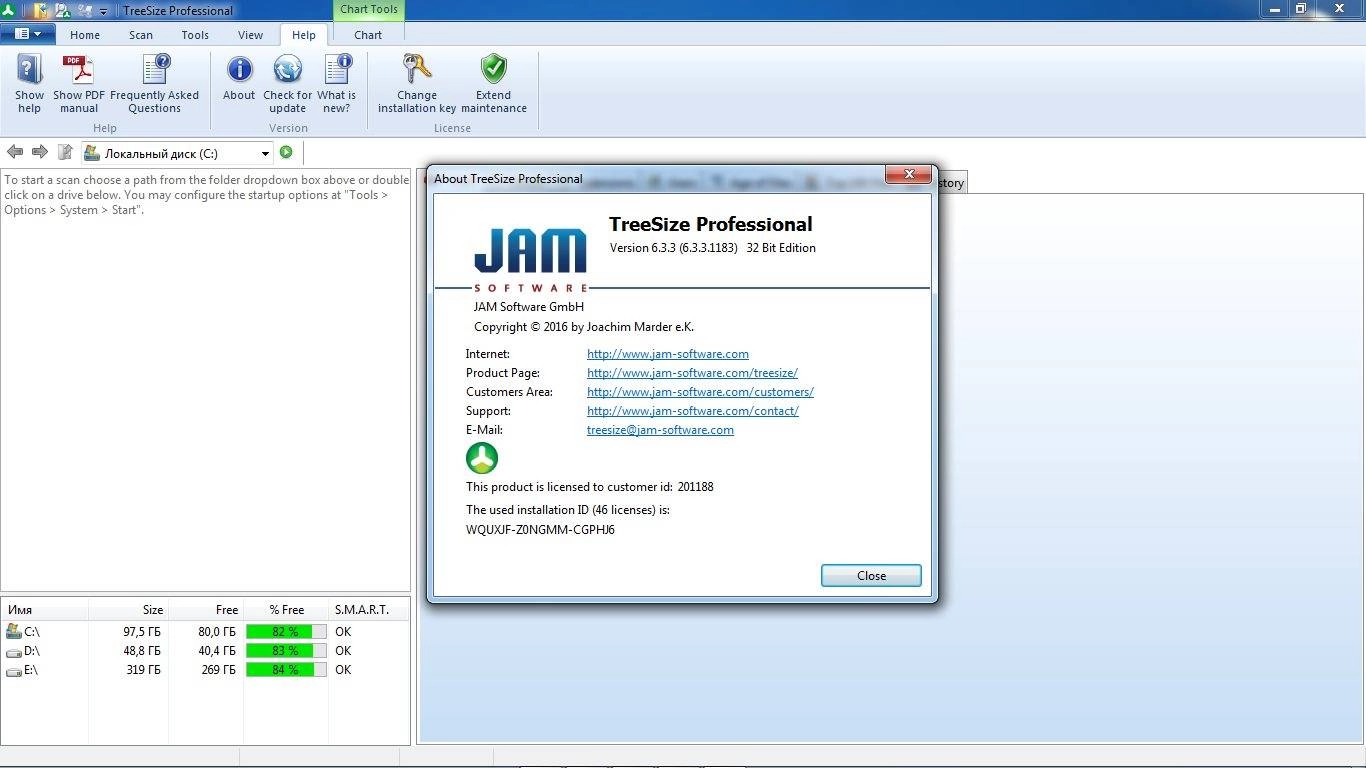Open Frequently Asked Questions
The height and width of the screenshot is (768, 1366).
[155, 84]
